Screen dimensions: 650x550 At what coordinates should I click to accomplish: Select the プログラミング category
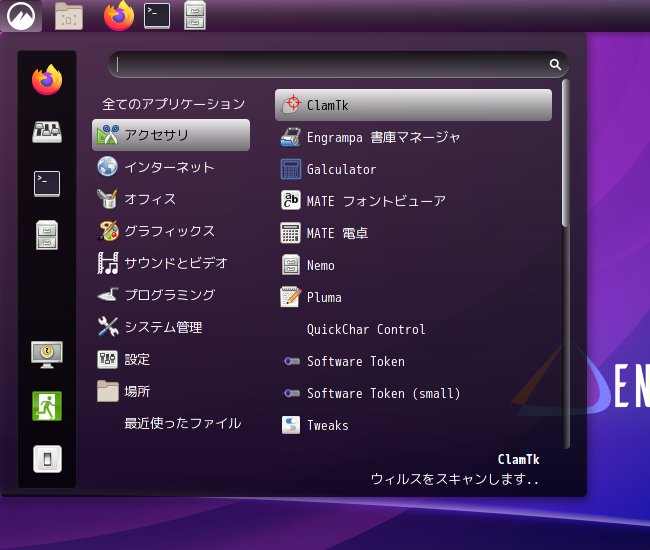[171, 295]
